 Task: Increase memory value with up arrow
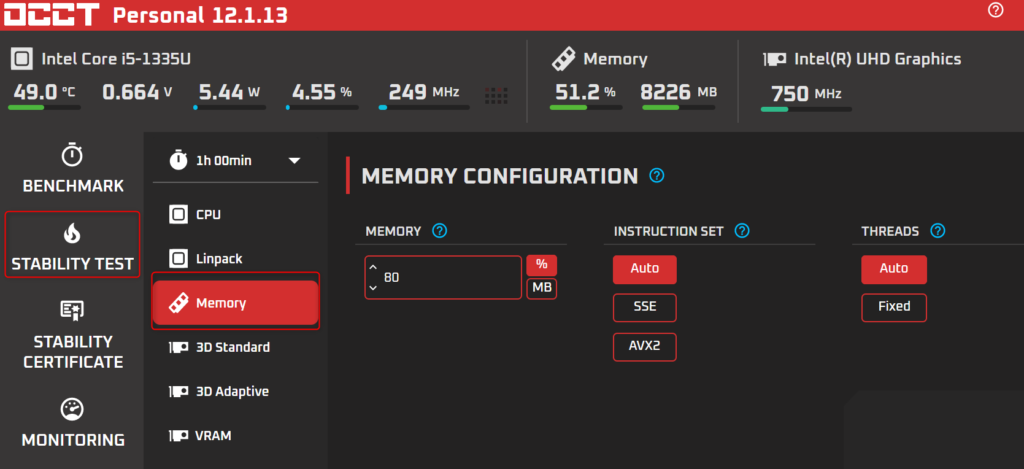click(374, 267)
